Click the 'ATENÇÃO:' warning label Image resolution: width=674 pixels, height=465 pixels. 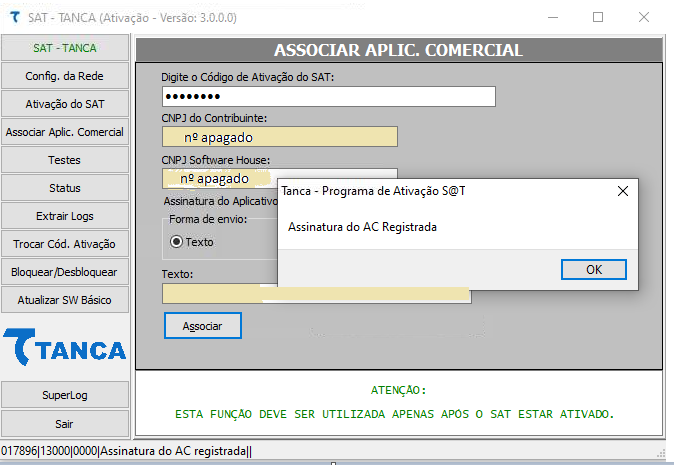coord(398,390)
